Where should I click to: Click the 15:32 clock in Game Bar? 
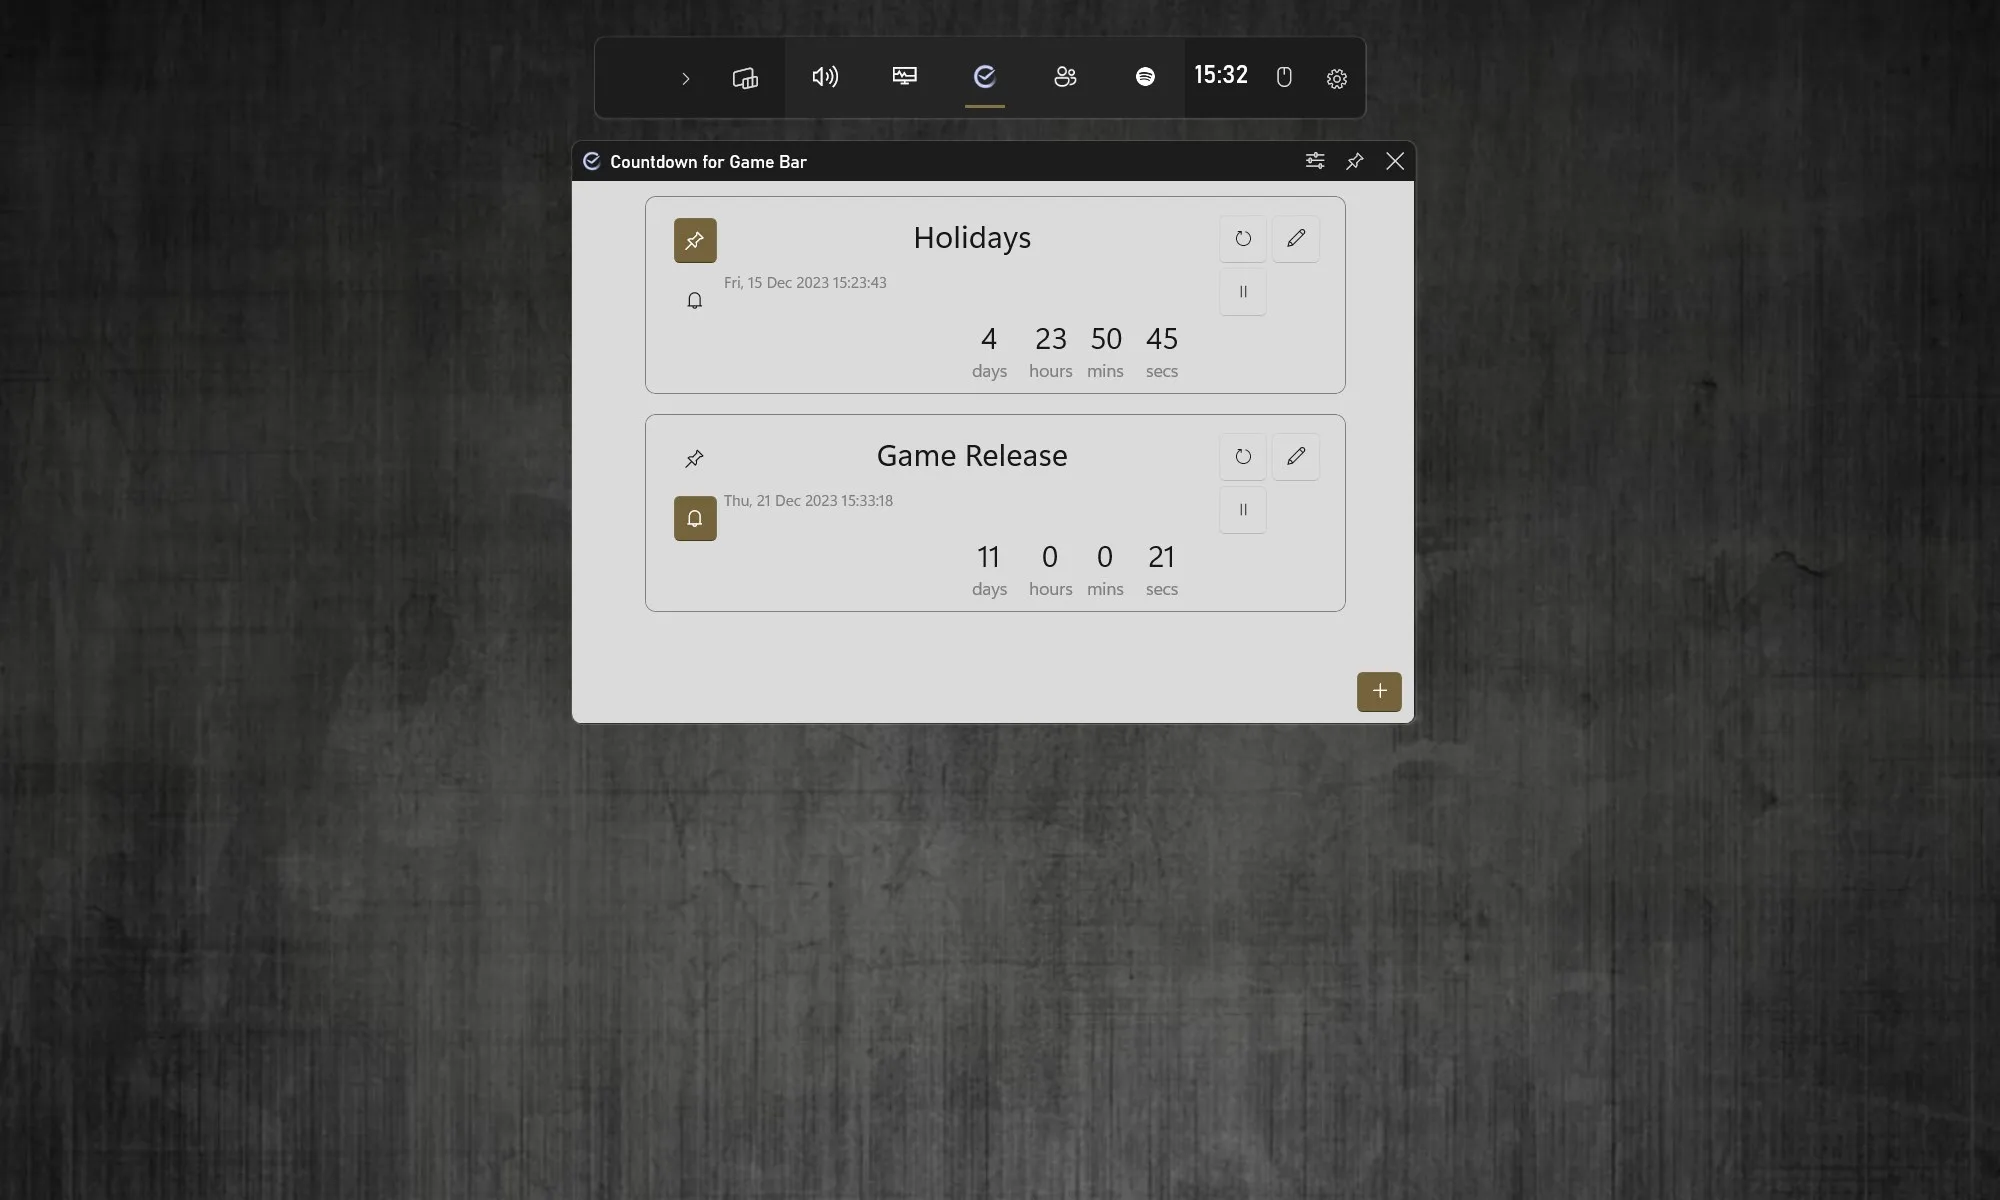coord(1221,75)
